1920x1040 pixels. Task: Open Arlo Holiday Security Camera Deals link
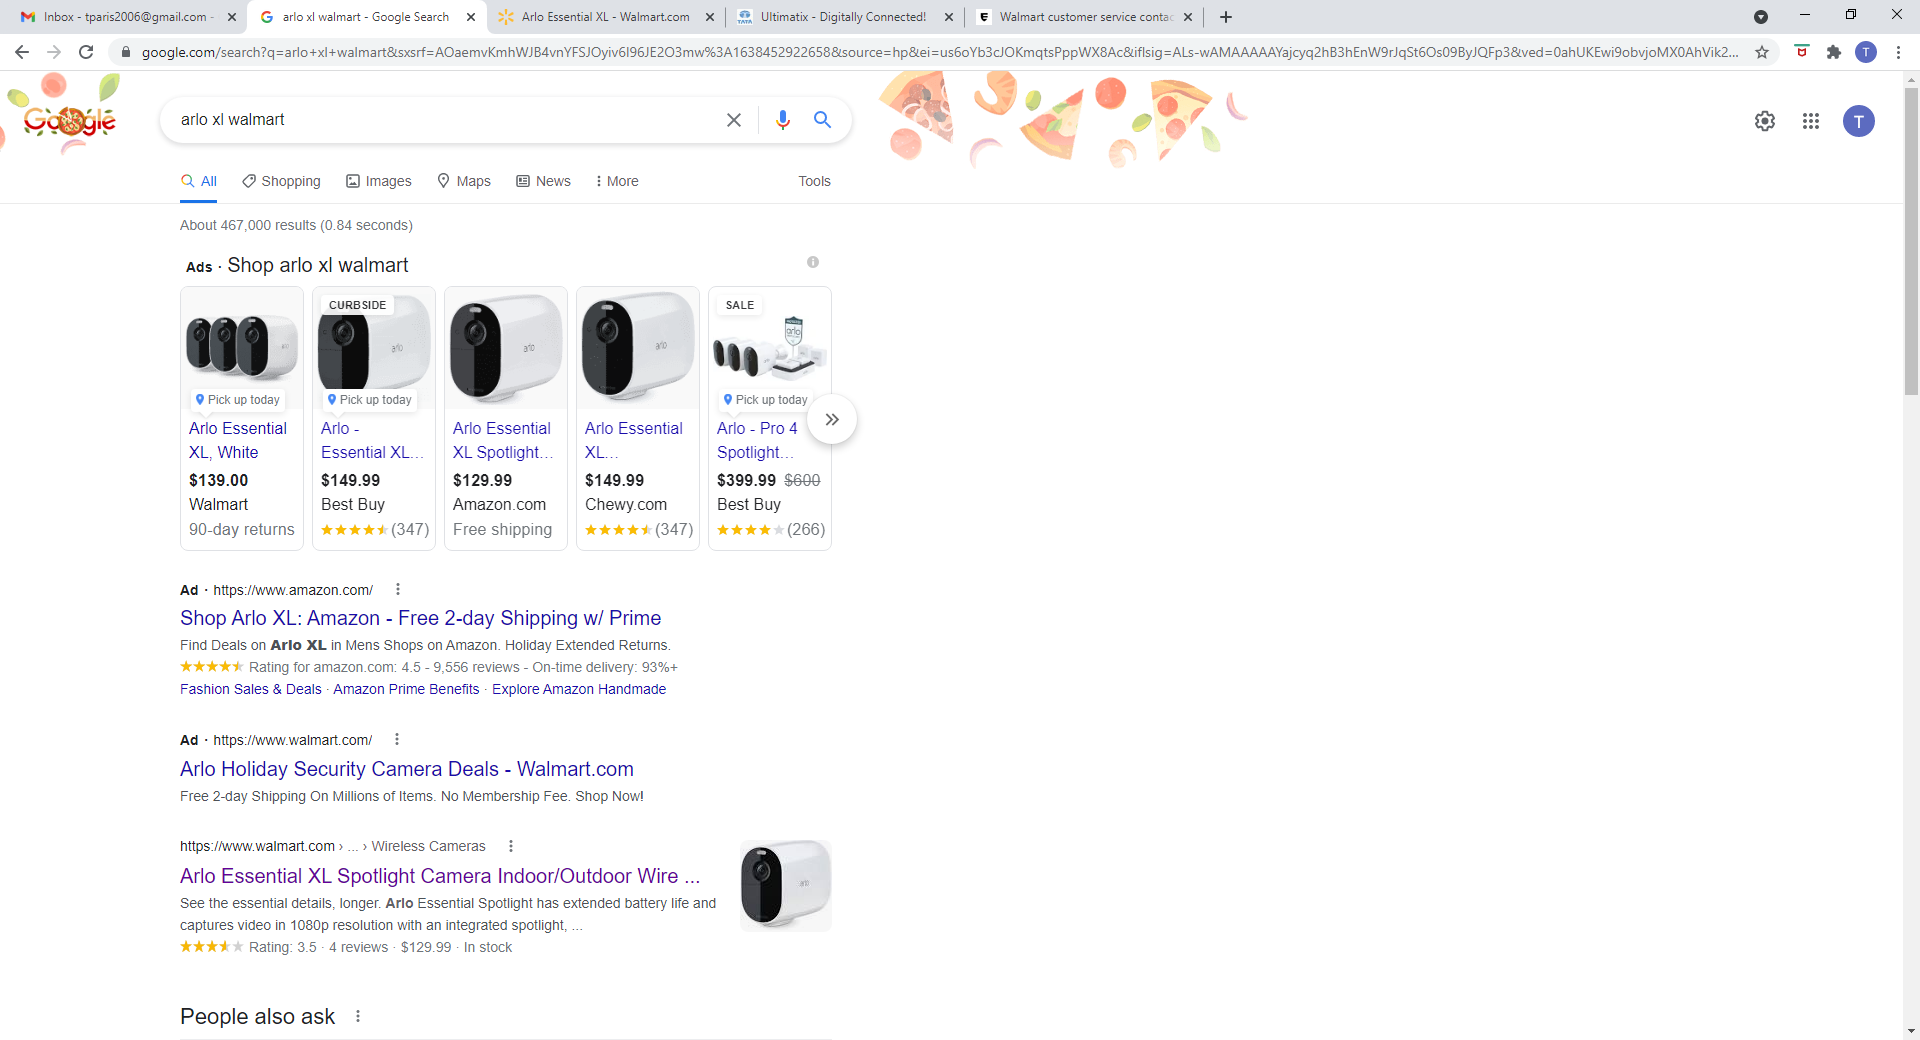pyautogui.click(x=406, y=769)
